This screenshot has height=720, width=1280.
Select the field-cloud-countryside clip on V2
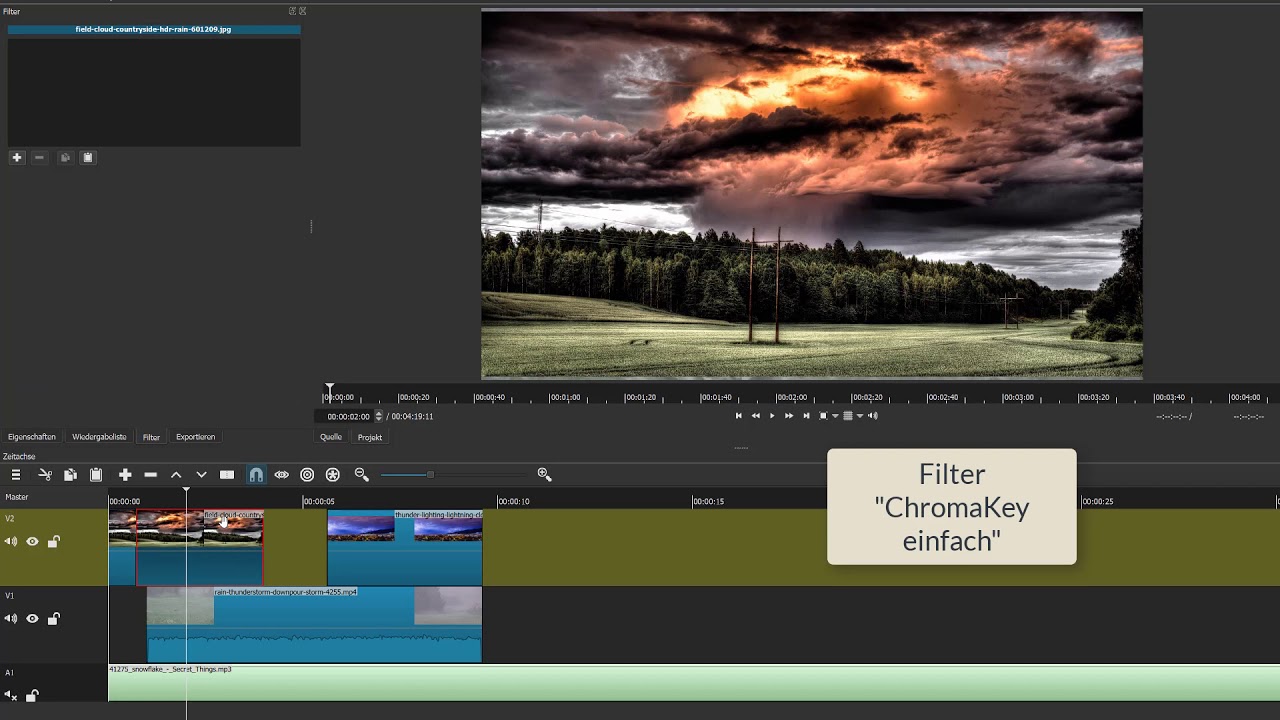pyautogui.click(x=199, y=547)
